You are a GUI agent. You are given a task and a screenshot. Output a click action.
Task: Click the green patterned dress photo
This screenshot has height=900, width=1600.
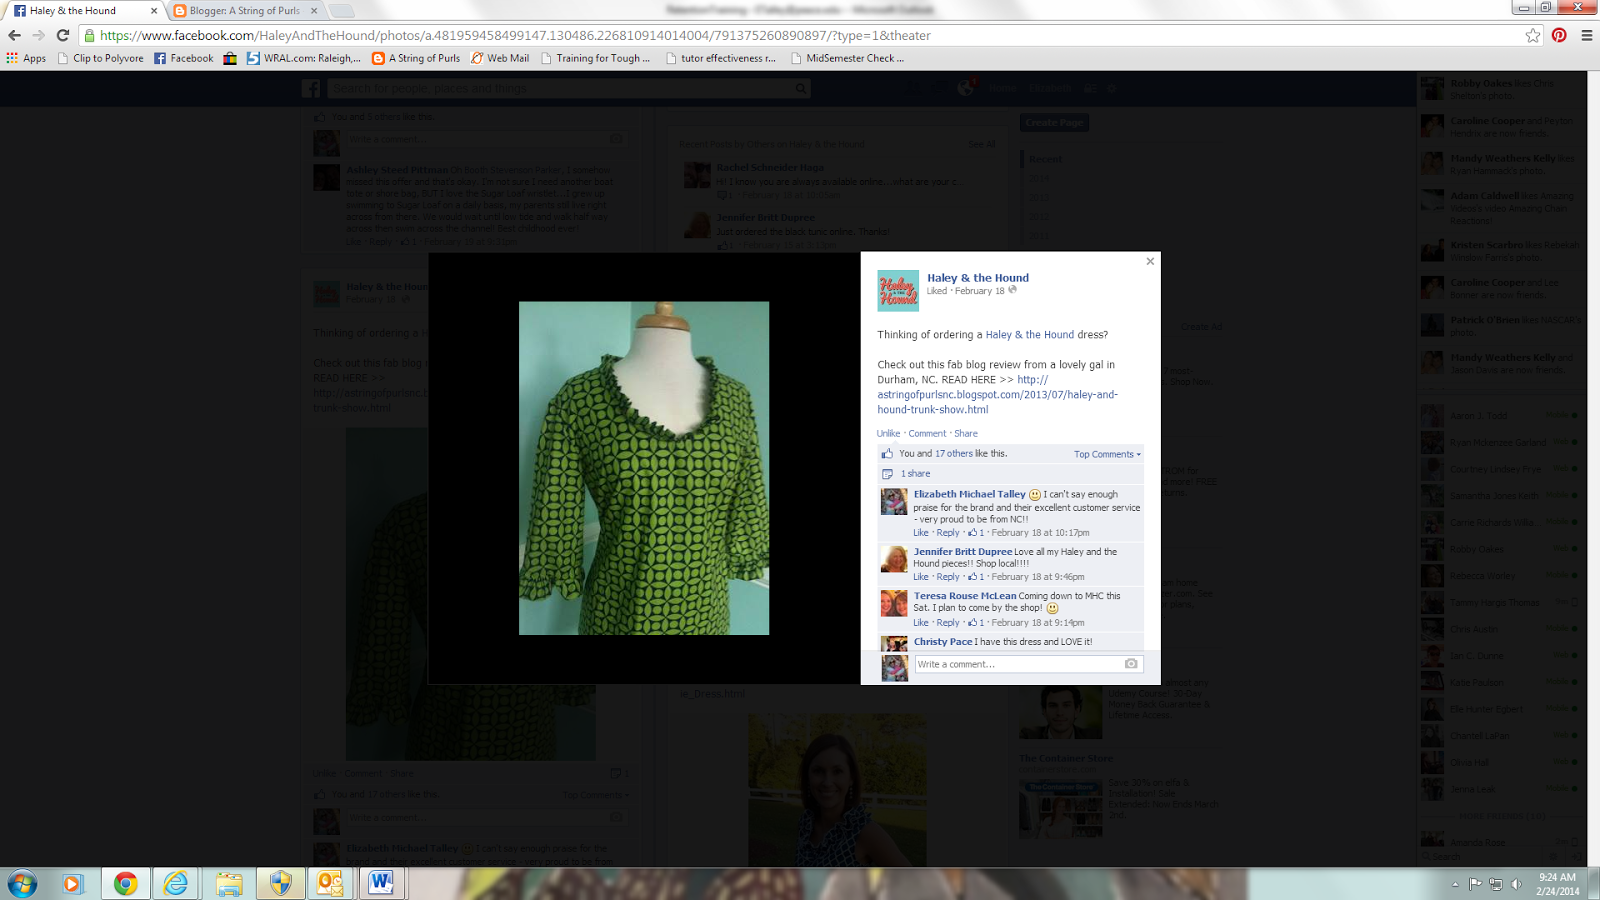point(644,468)
